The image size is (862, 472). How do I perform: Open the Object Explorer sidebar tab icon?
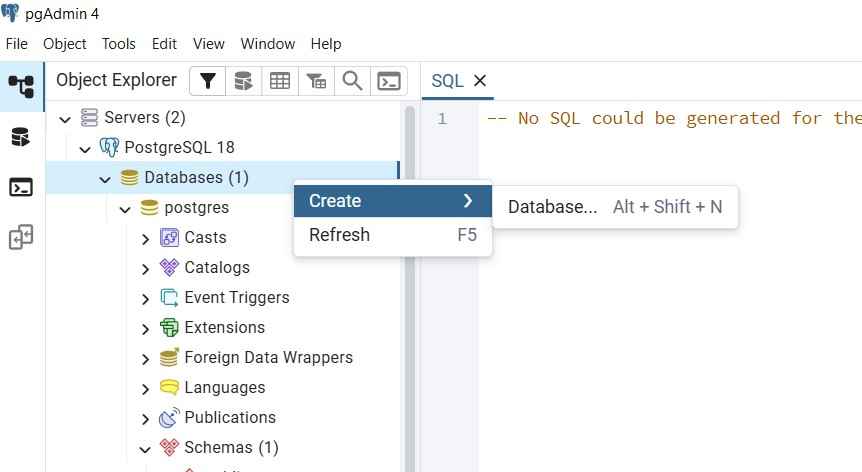point(21,86)
